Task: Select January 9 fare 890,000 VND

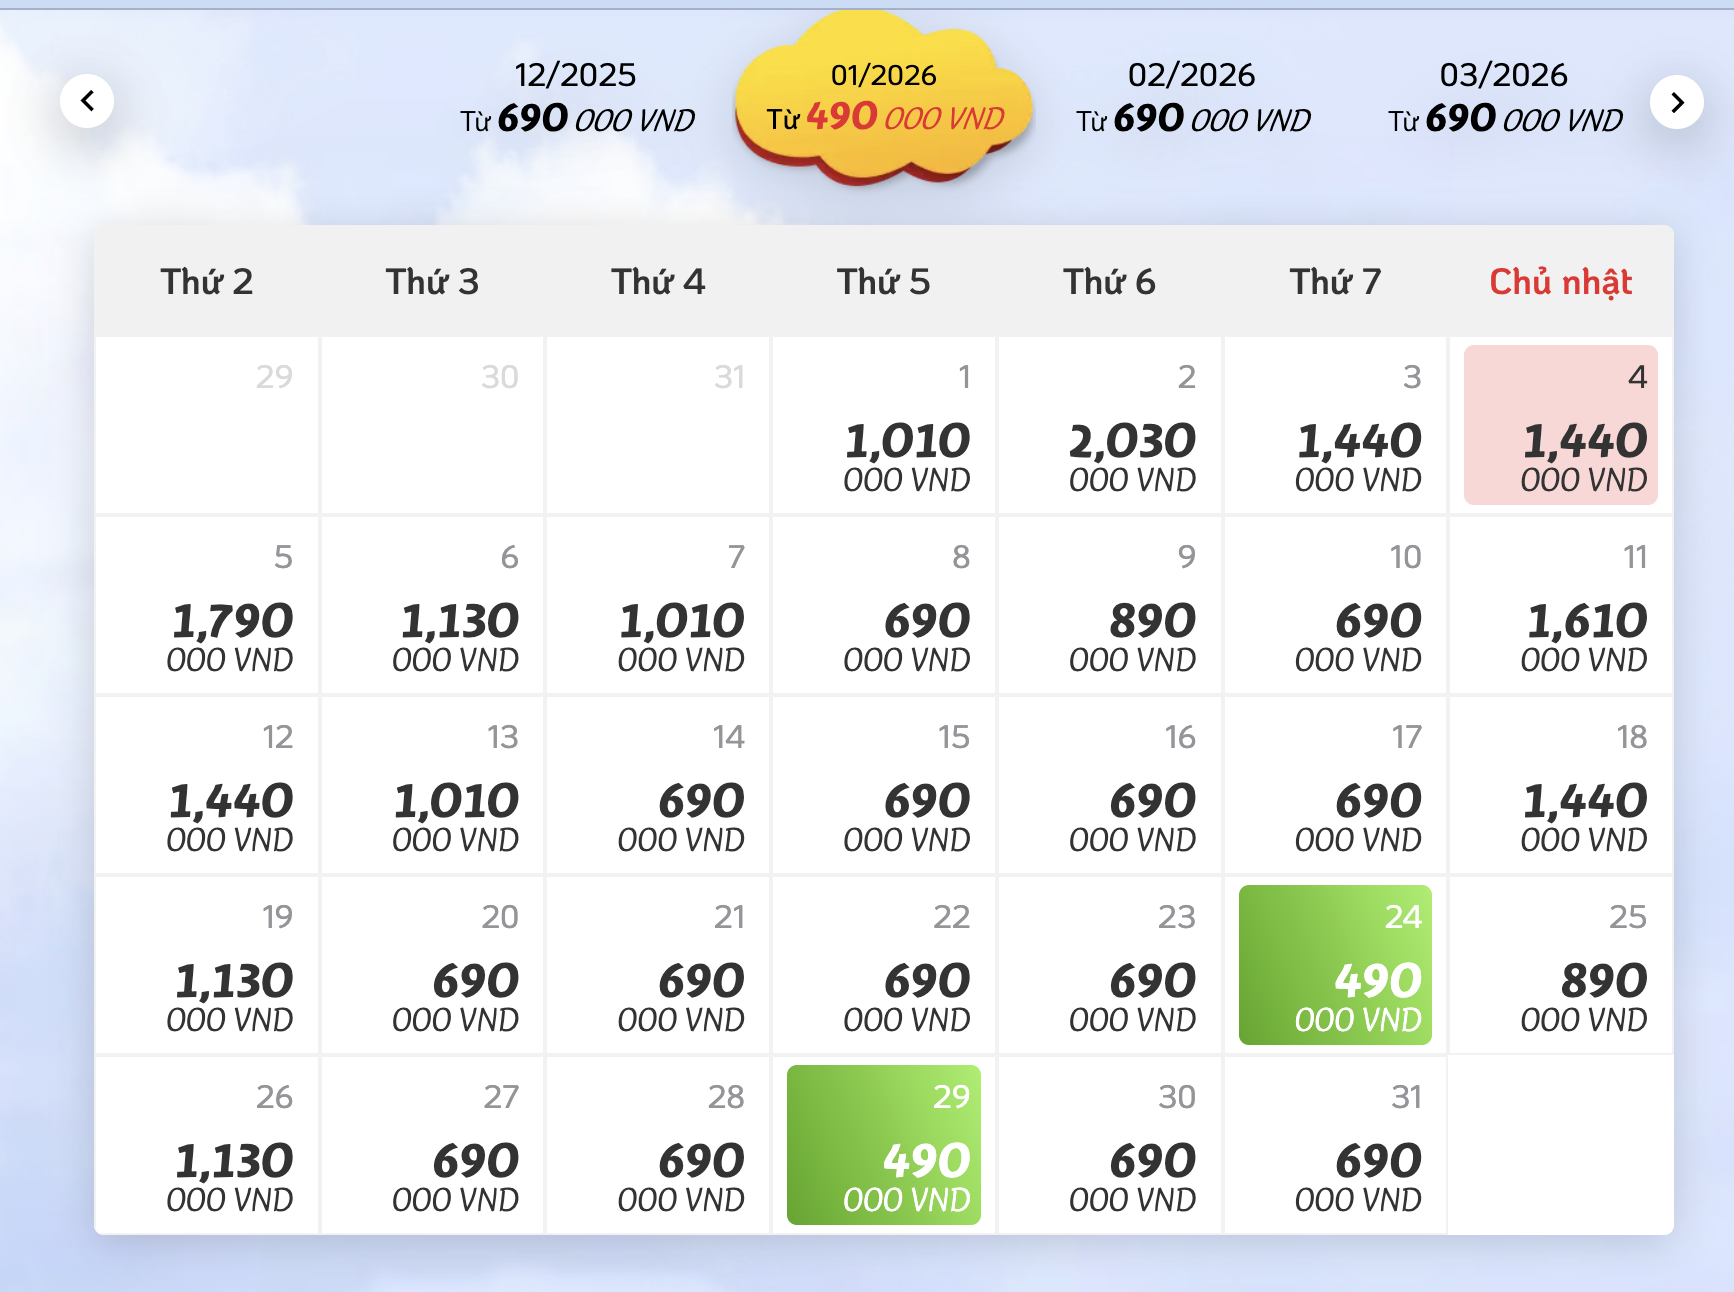Action: pos(1110,606)
